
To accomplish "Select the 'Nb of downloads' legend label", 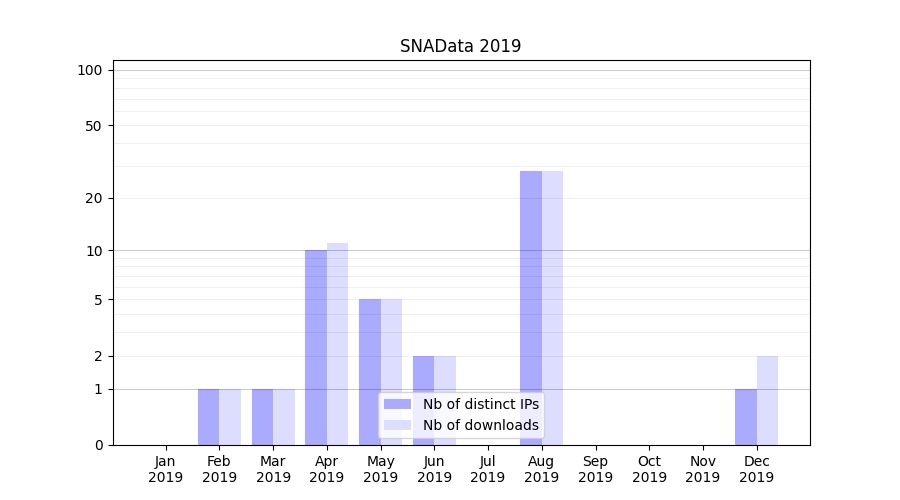I will coord(480,425).
